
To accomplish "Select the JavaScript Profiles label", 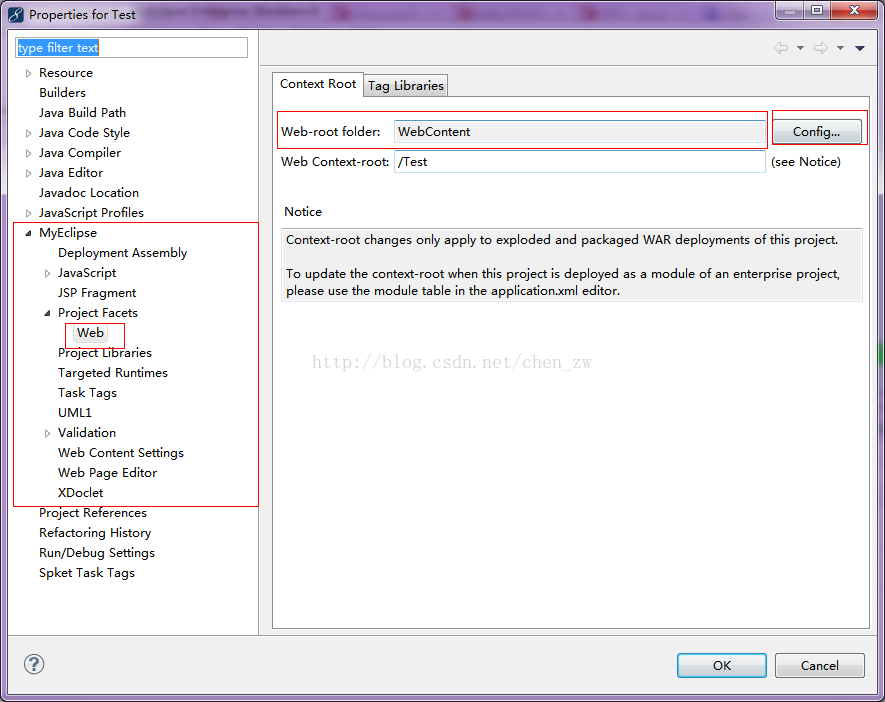I will point(91,213).
